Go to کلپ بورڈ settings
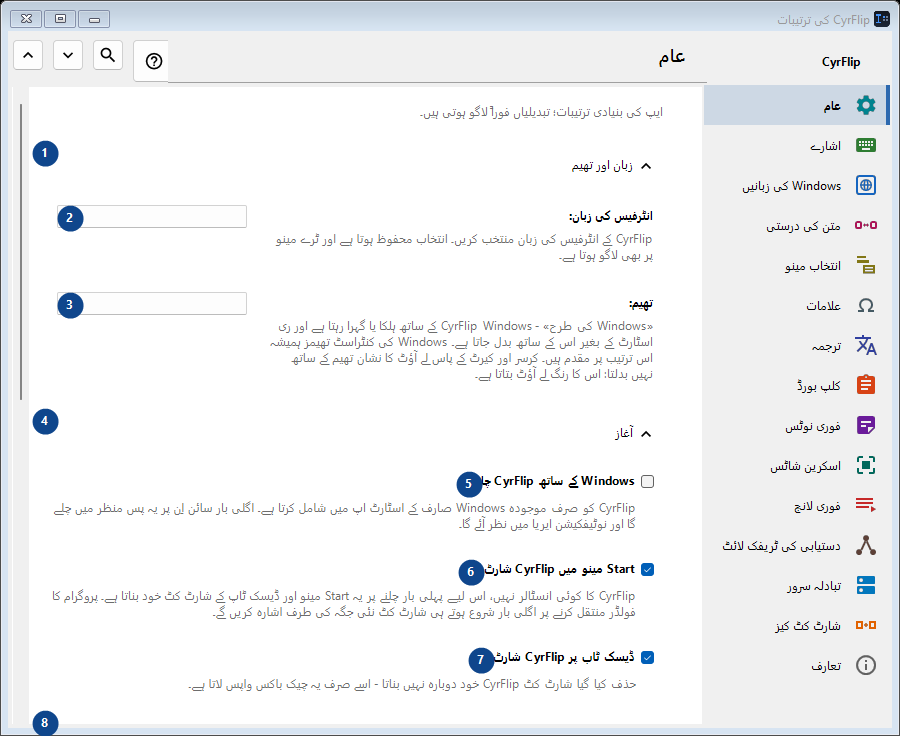Screen dimensions: 900x736 [x=797, y=385]
